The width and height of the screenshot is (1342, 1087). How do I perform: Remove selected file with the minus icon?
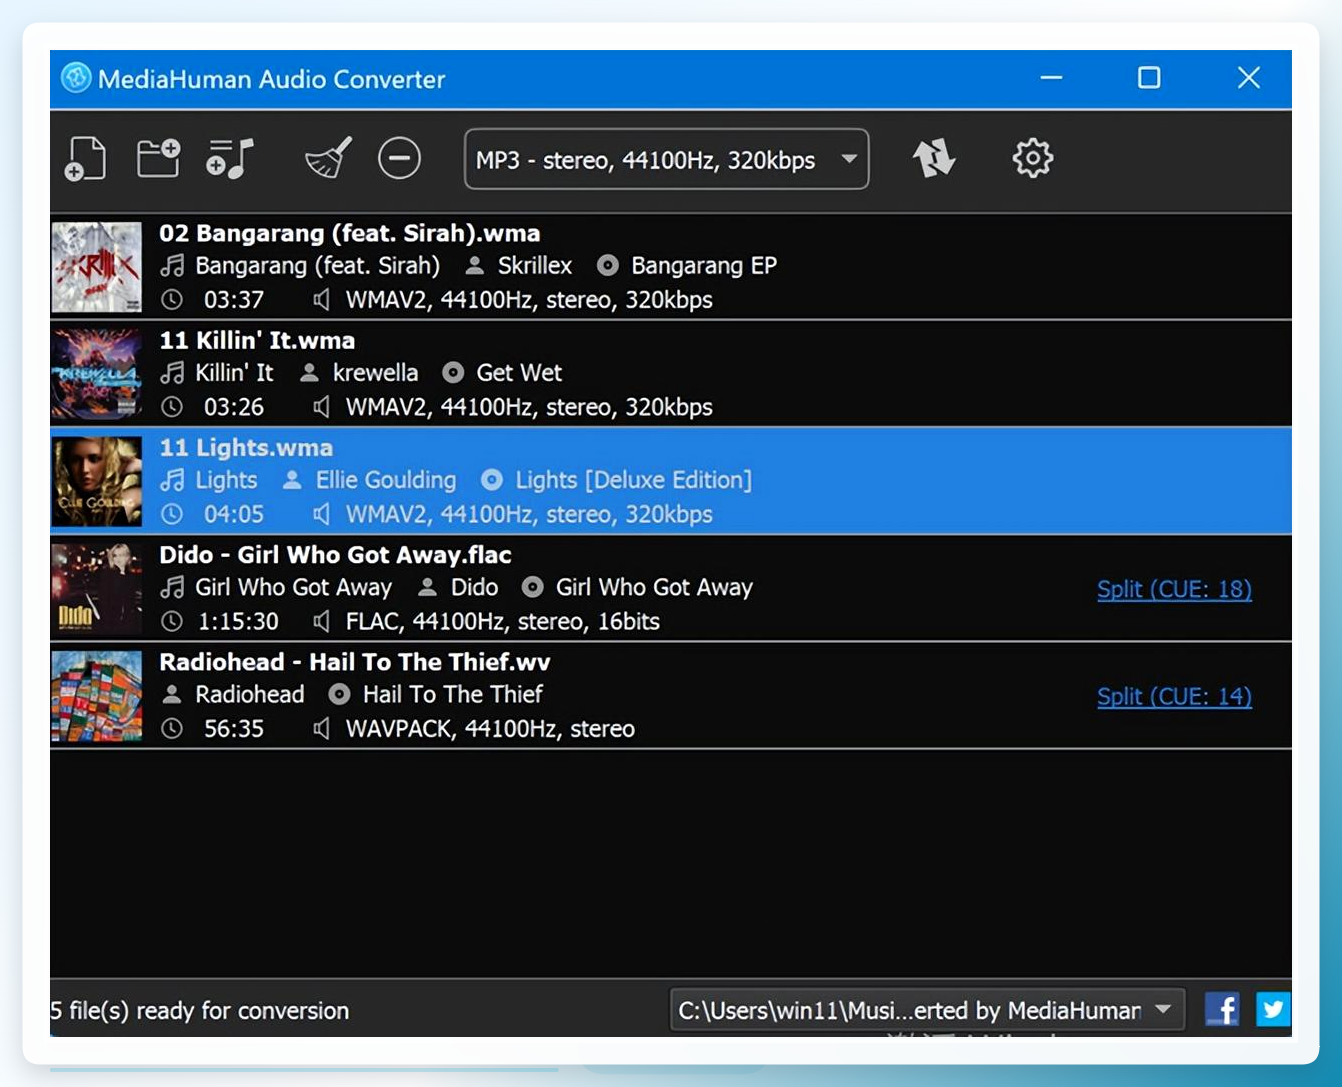(x=399, y=158)
